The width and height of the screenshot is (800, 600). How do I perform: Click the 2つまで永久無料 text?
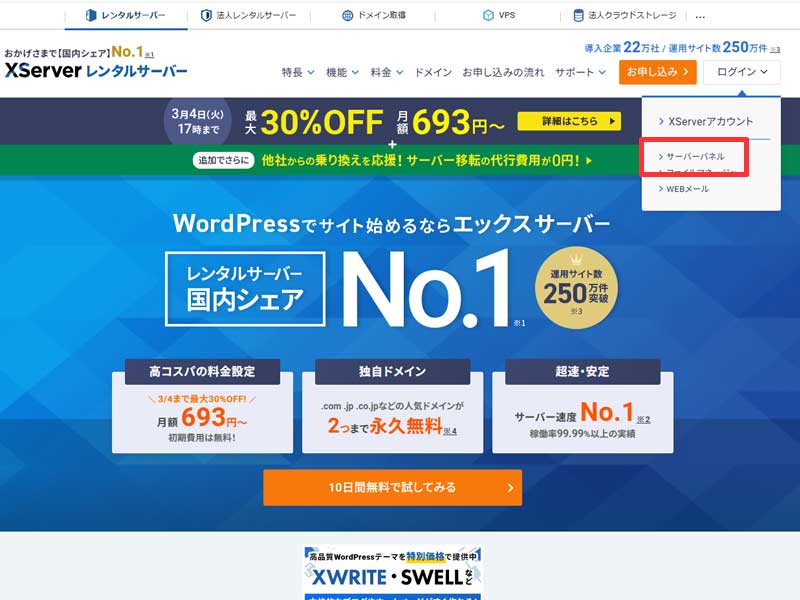pyautogui.click(x=385, y=426)
